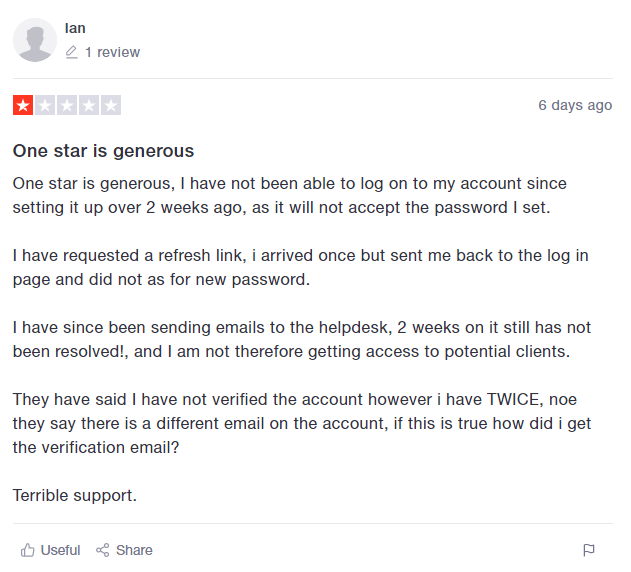Click the thumbs-up icon
Viewport: 631px width, 572px height.
pyautogui.click(x=28, y=550)
